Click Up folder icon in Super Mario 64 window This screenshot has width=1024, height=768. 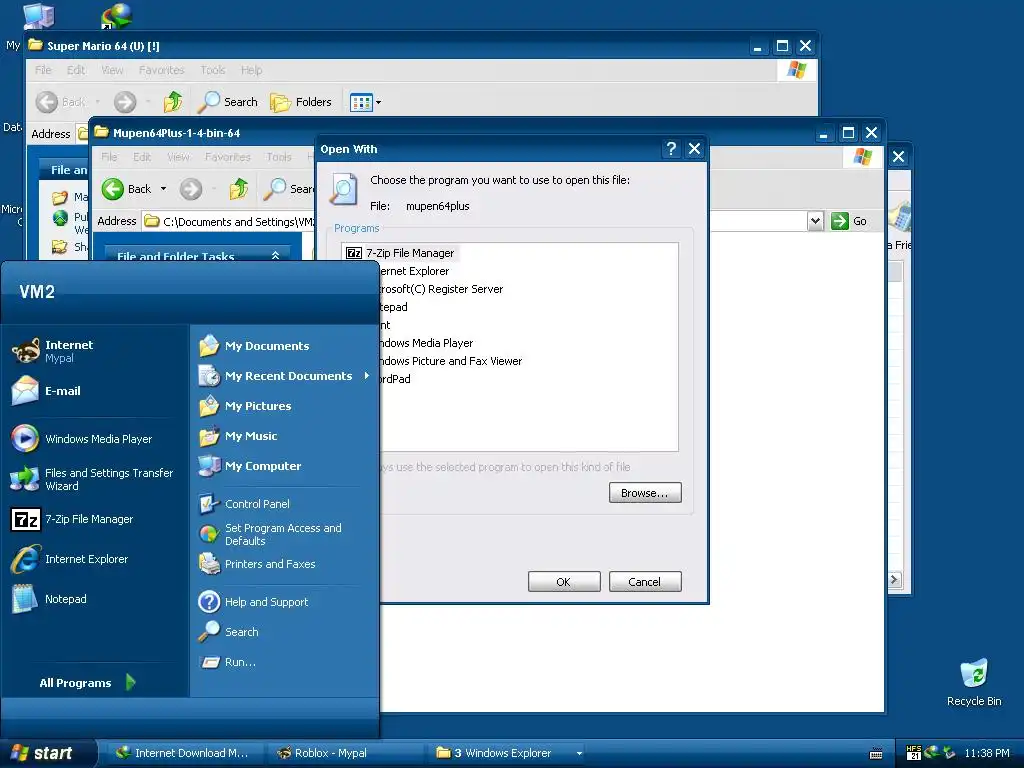[173, 102]
